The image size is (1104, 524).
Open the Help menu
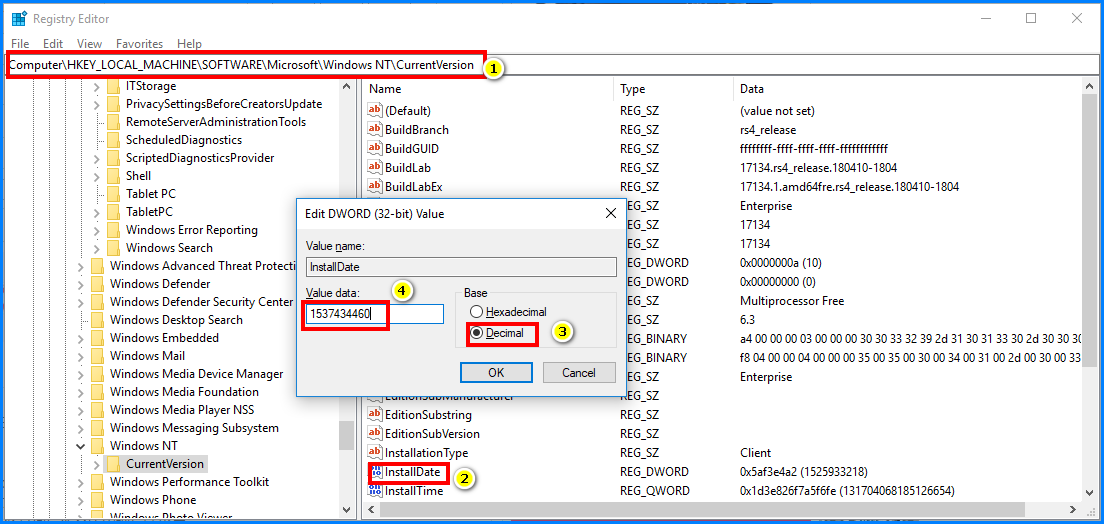pyautogui.click(x=189, y=44)
